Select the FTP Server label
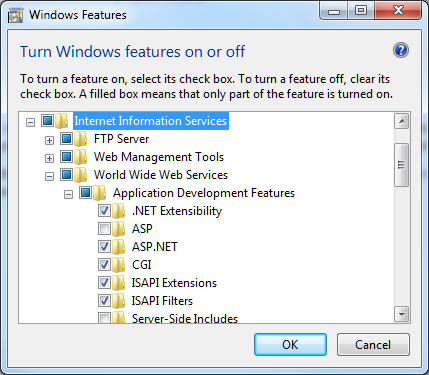Viewport: 429px width, 375px height. coord(122,139)
